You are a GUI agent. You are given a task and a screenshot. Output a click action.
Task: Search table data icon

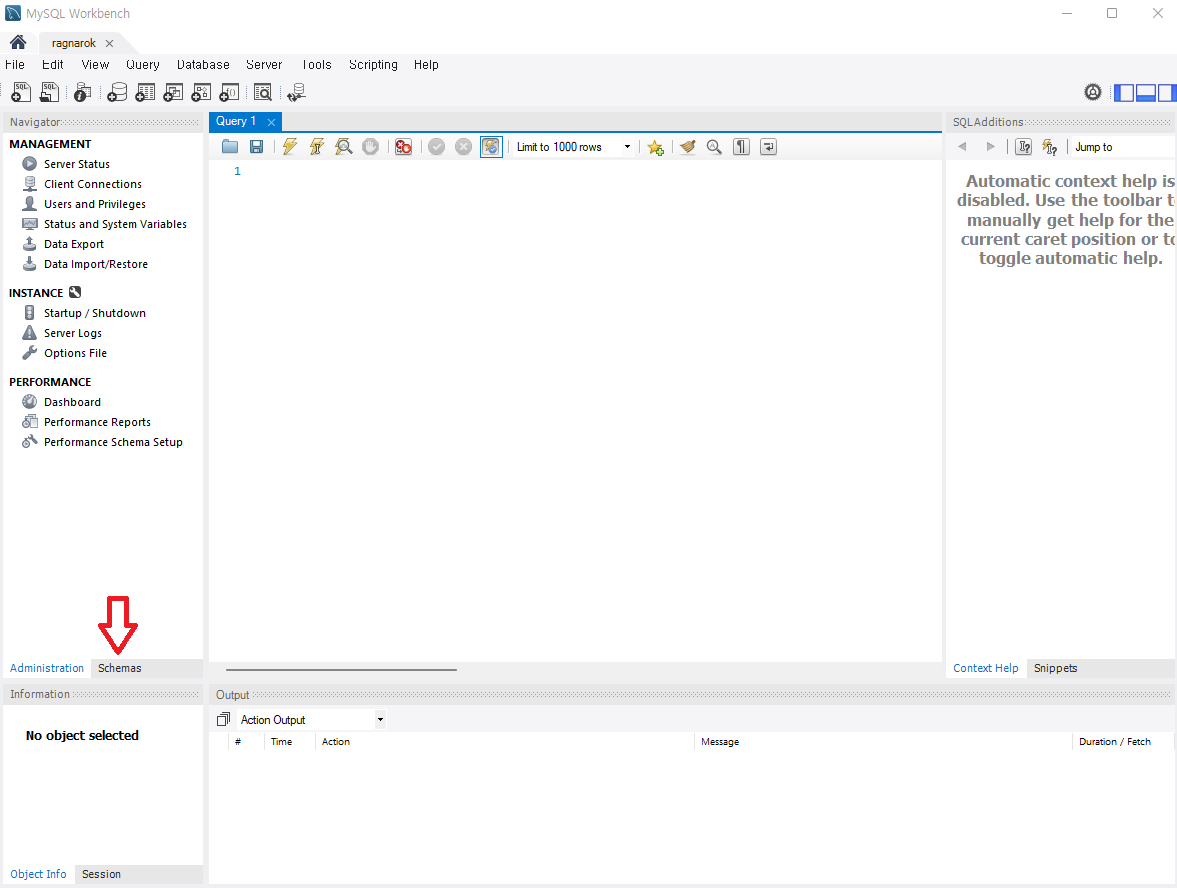(x=263, y=92)
